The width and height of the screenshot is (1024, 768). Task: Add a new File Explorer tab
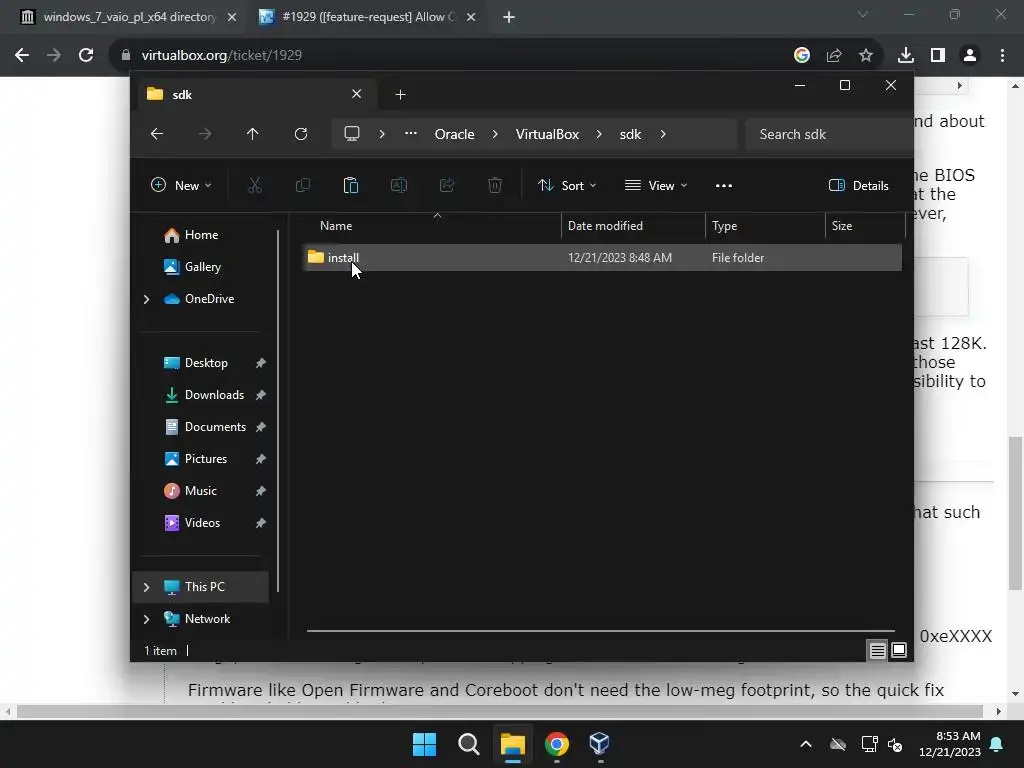[400, 95]
